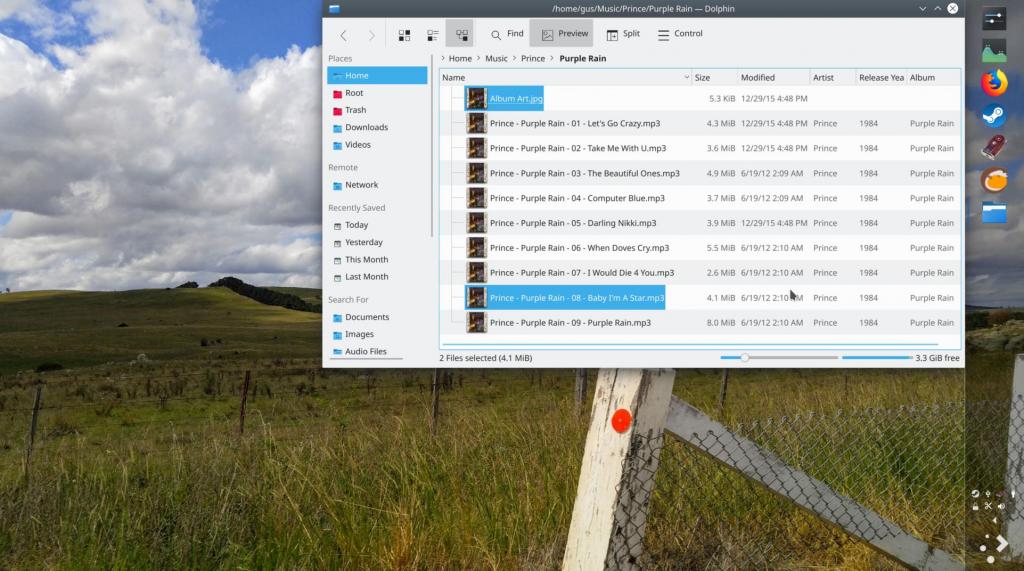The height and width of the screenshot is (571, 1024).
Task: Toggle Split view in the toolbar
Action: pyautogui.click(x=622, y=34)
